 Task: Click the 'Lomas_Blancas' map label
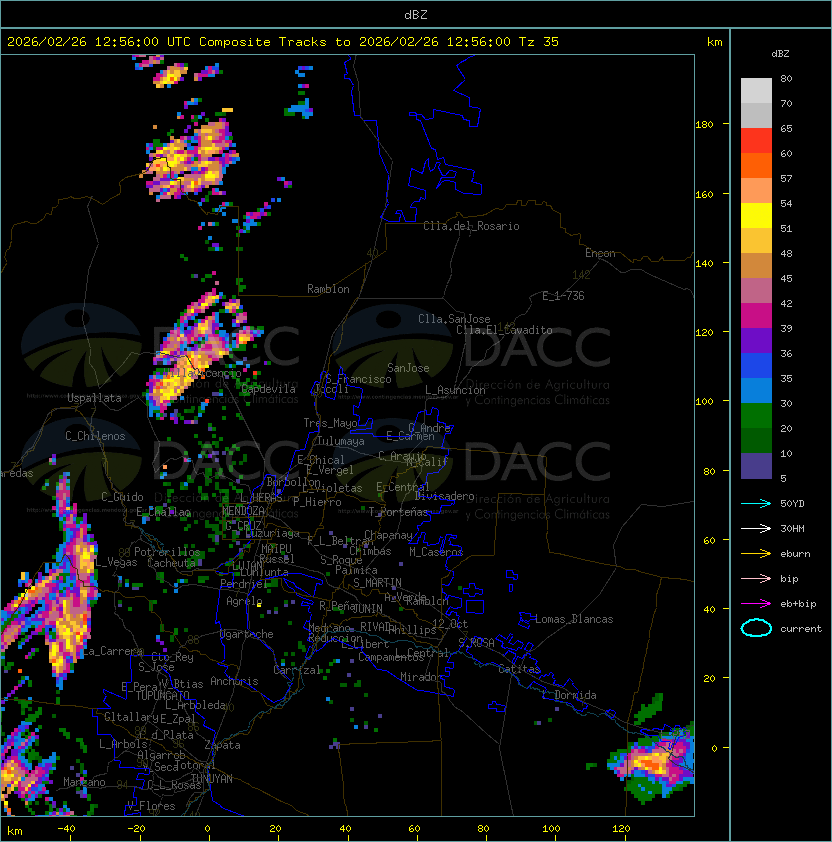tap(574, 619)
